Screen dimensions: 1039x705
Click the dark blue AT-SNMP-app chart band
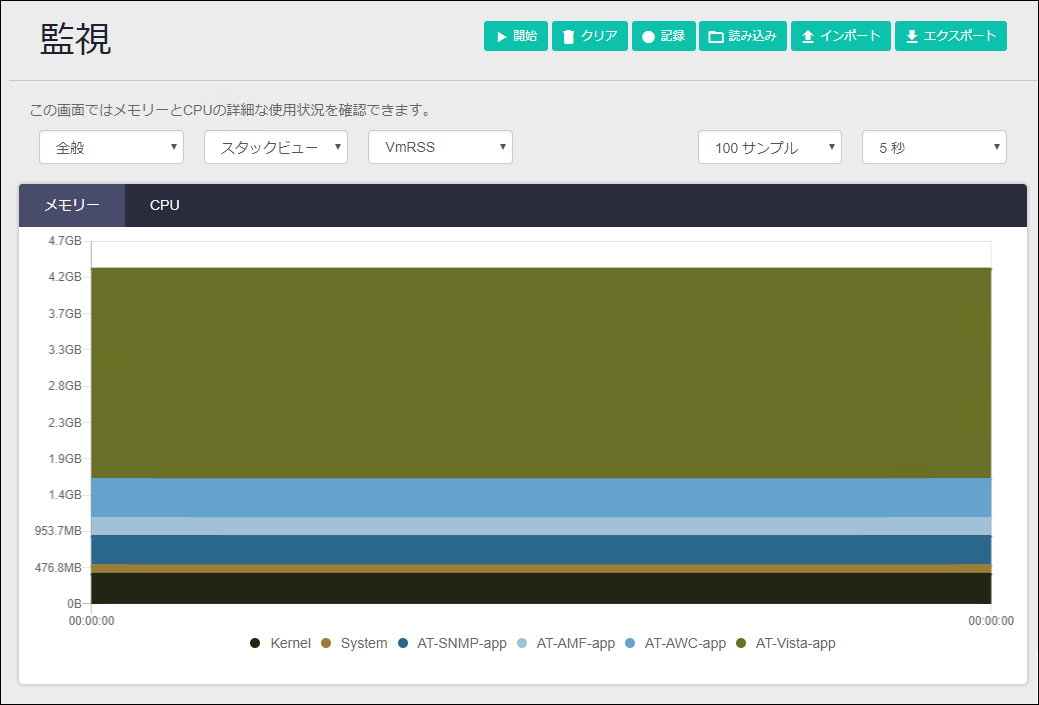pyautogui.click(x=541, y=550)
